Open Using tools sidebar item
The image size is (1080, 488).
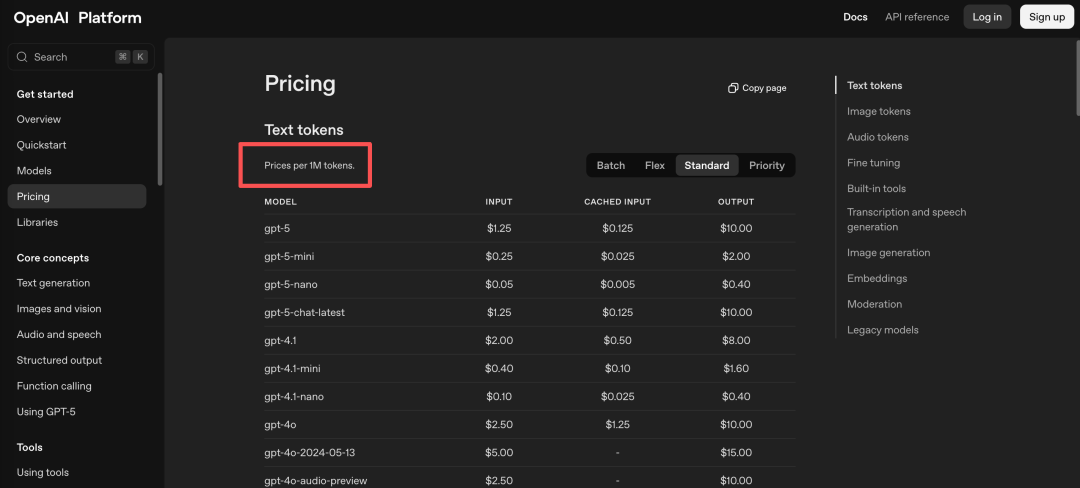43,472
